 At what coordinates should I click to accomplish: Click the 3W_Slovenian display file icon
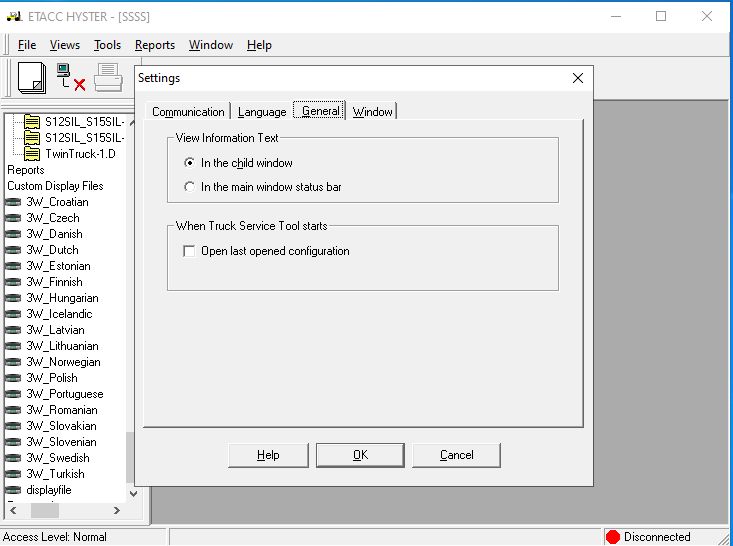pos(13,442)
